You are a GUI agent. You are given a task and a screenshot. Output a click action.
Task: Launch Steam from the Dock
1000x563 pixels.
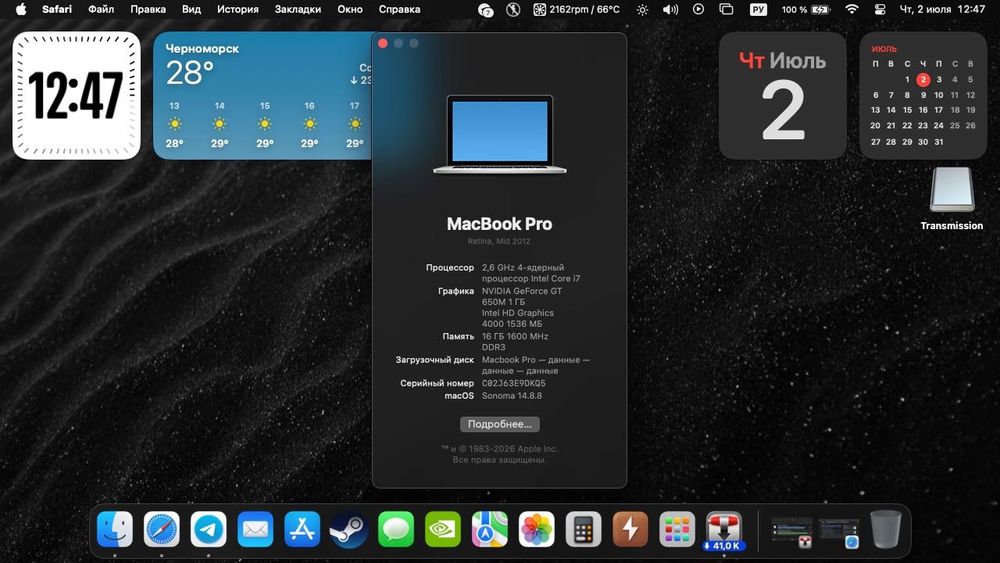349,529
